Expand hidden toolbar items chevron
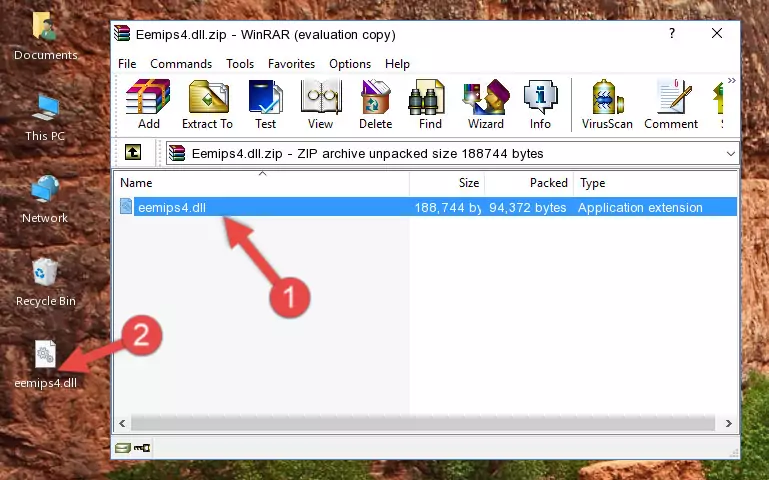769x480 pixels. [731, 80]
